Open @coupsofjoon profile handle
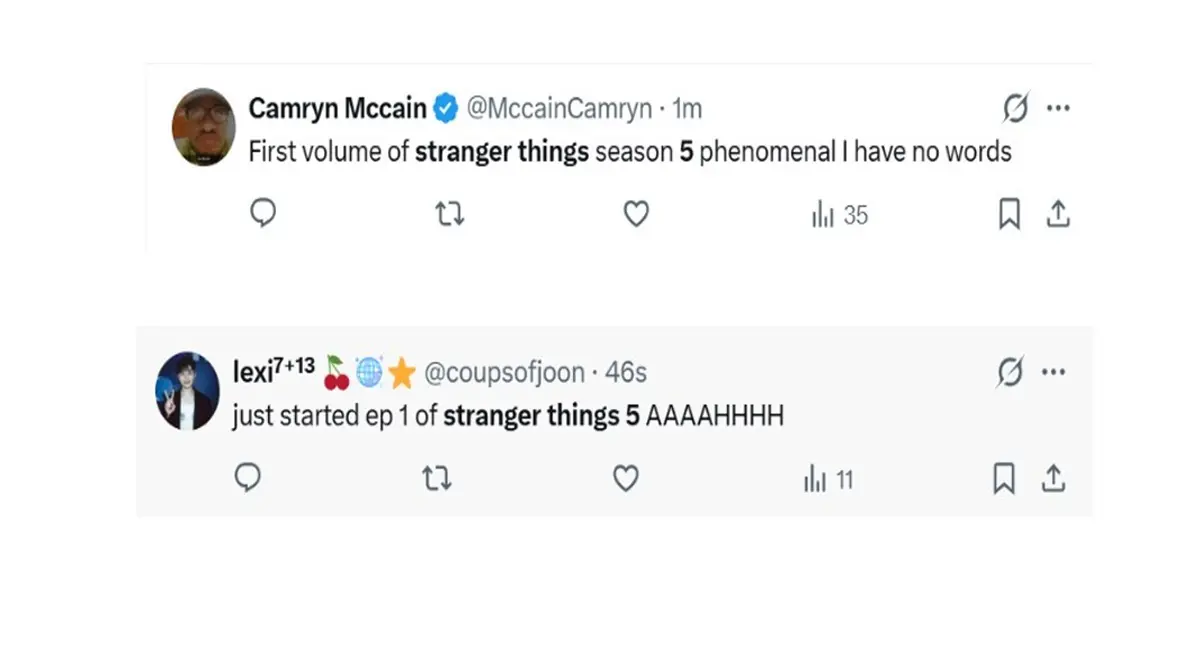1200x650 pixels. coord(505,373)
